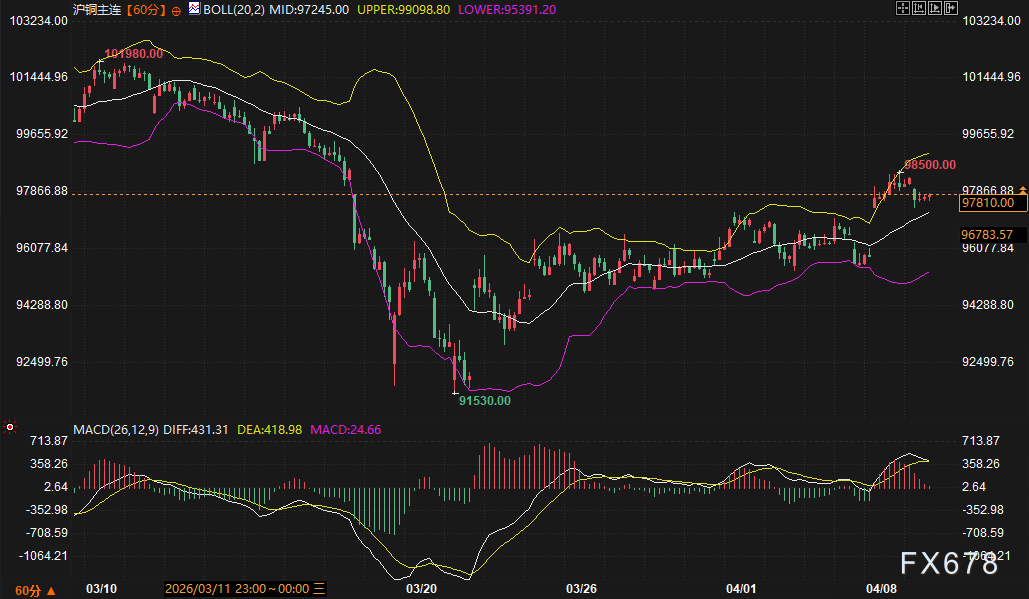Open the menu icon beside the date range
This screenshot has width=1029, height=599.
tap(319, 588)
